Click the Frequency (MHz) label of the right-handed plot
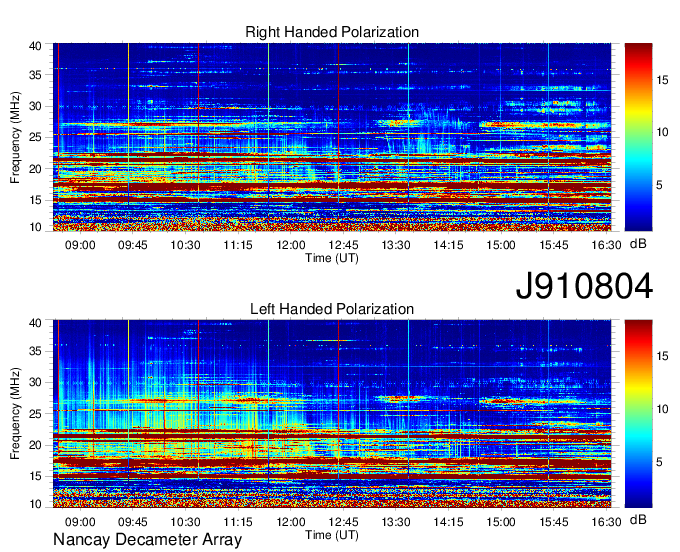This screenshot has height=552, width=680. pyautogui.click(x=15, y=137)
